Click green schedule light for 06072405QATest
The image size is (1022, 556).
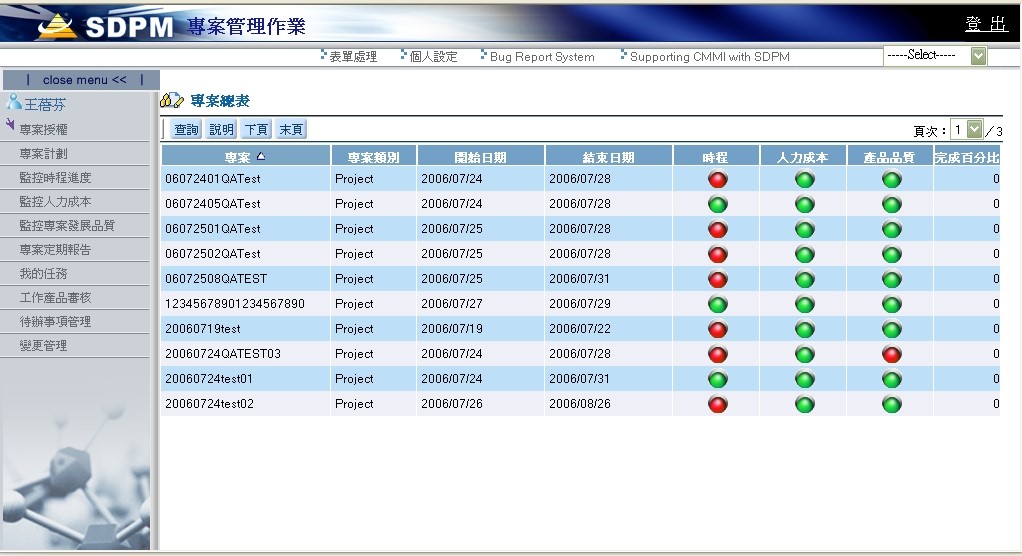click(x=717, y=204)
